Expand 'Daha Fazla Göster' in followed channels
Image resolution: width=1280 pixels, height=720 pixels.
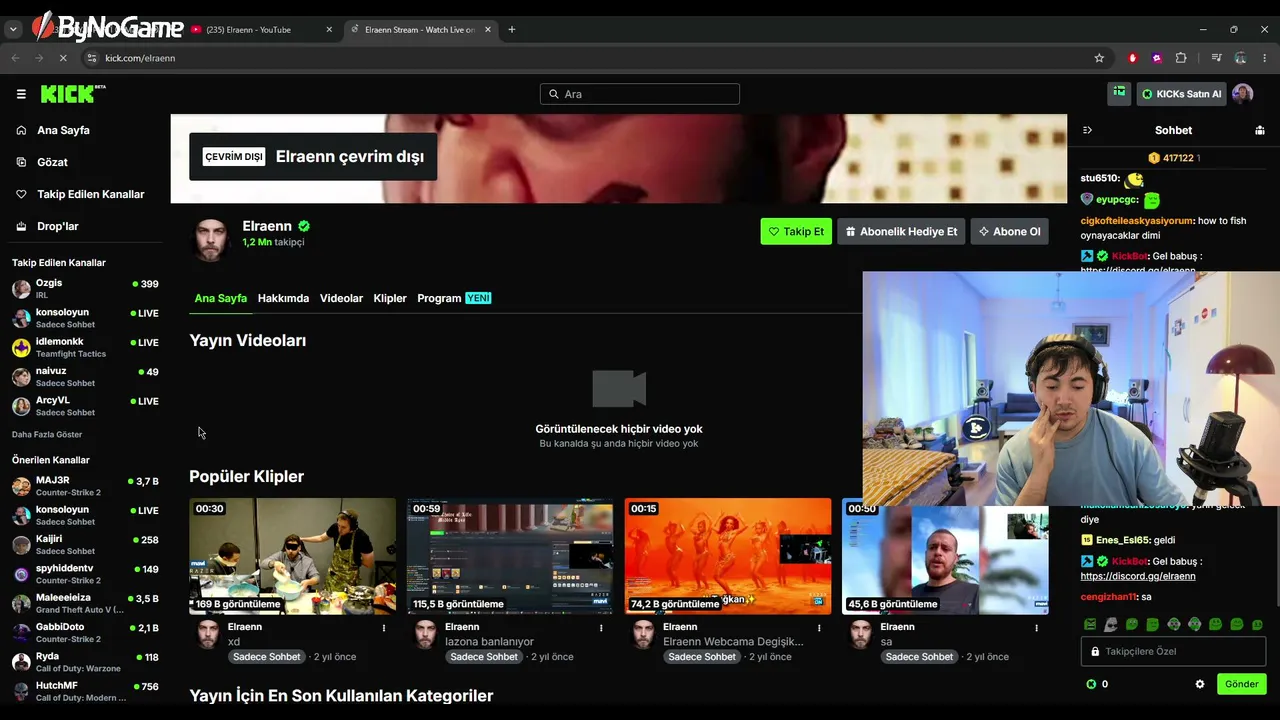click(x=47, y=434)
